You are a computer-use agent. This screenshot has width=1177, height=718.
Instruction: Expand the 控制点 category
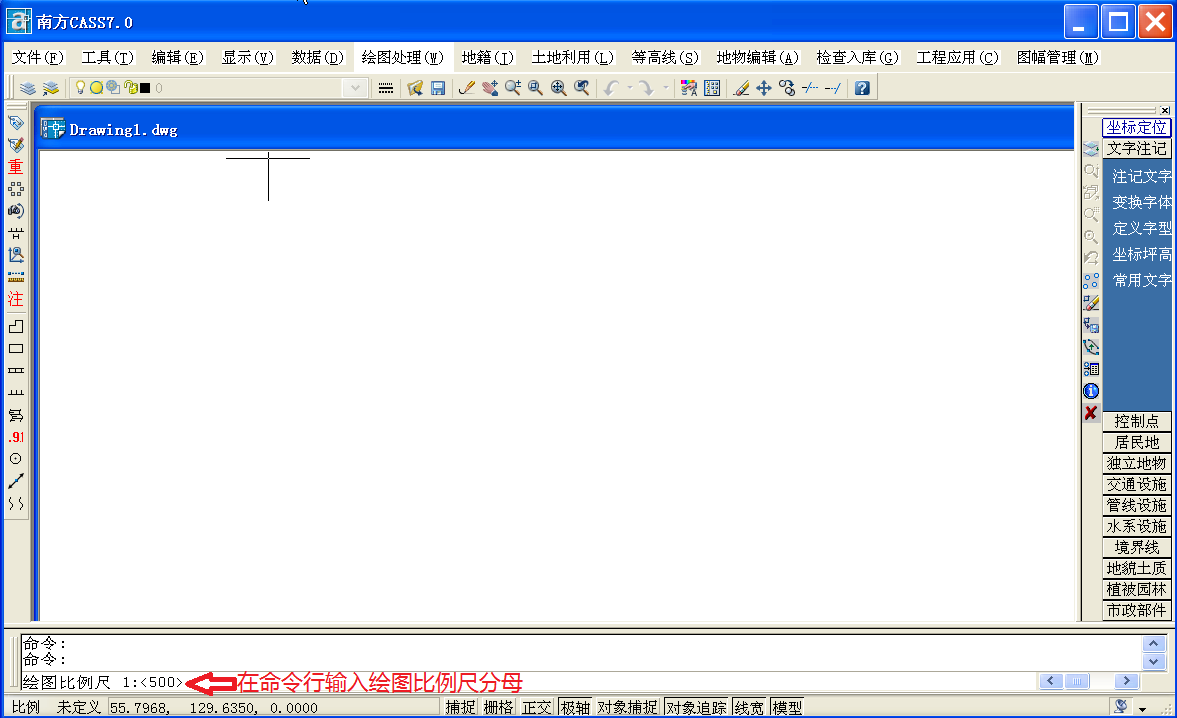[x=1136, y=421]
